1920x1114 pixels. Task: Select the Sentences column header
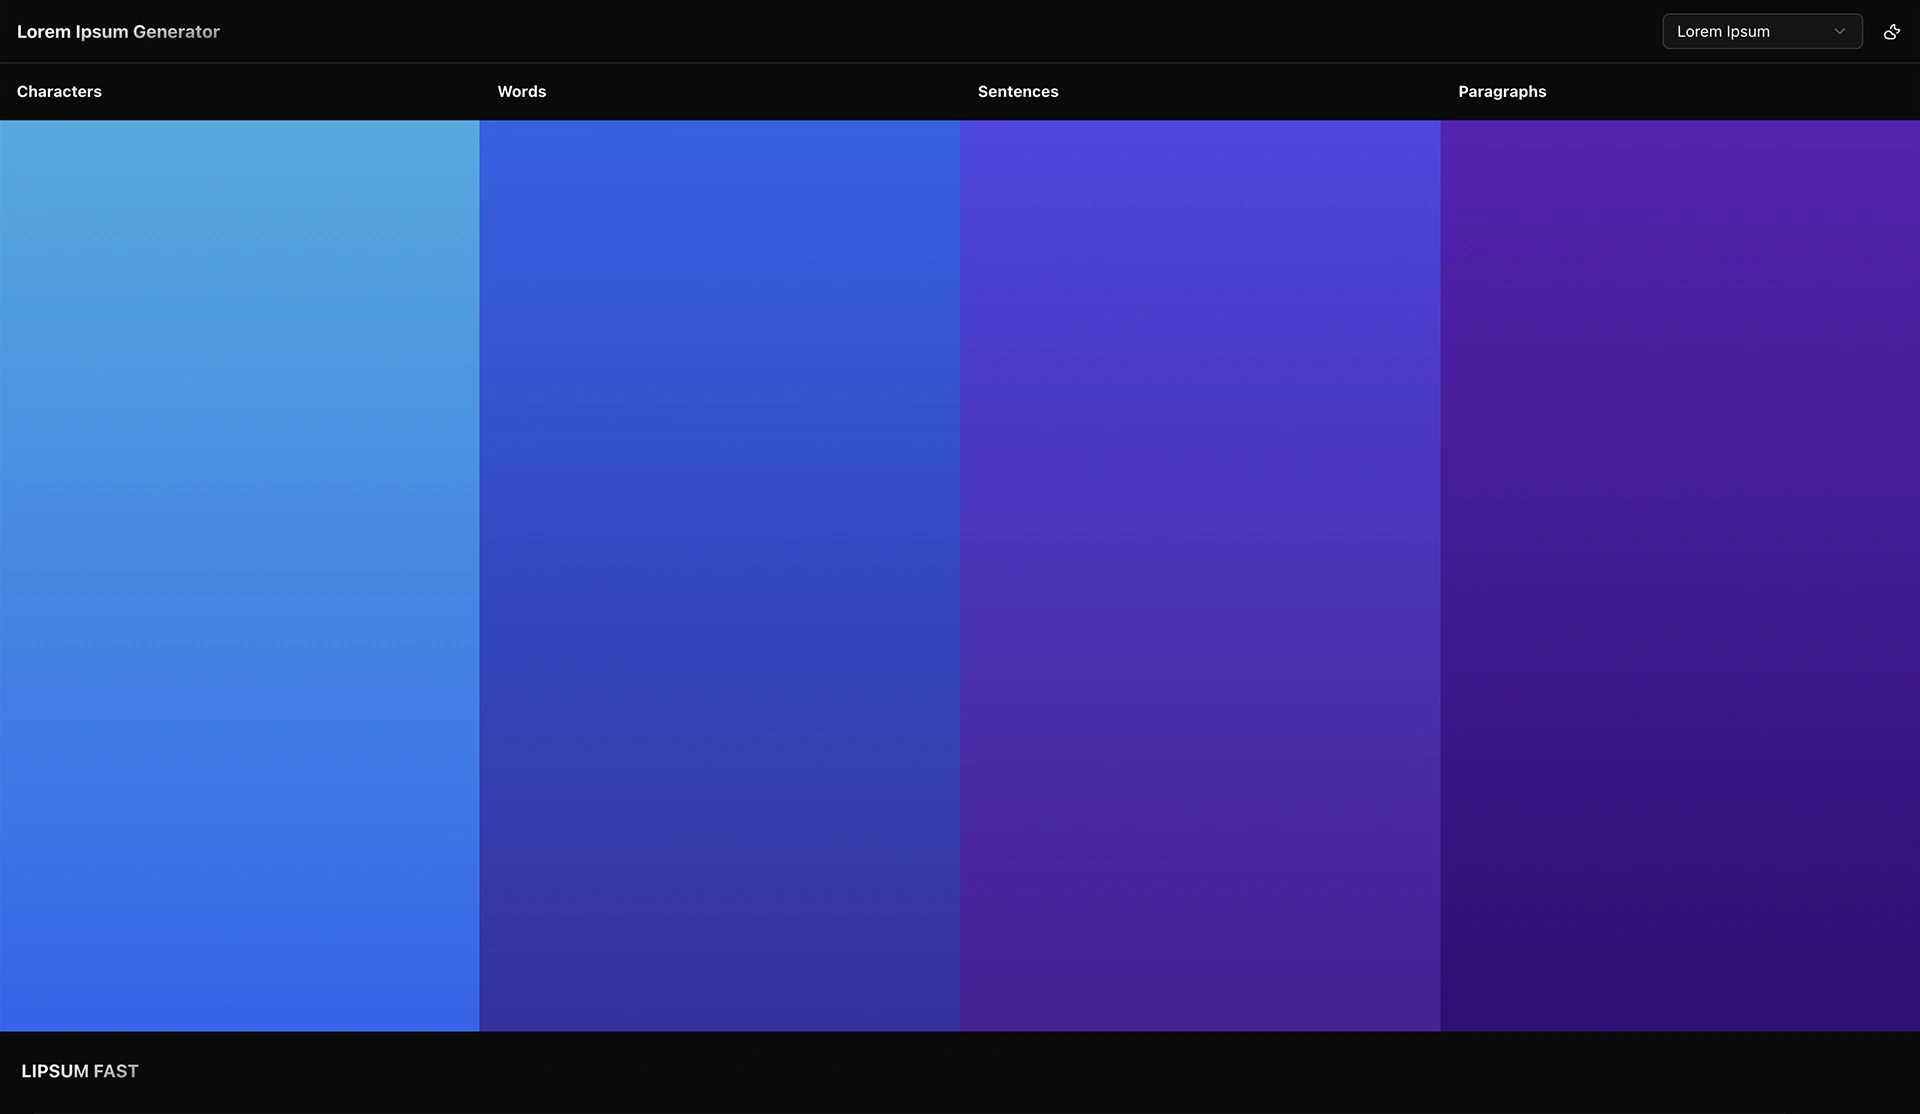coord(1017,91)
